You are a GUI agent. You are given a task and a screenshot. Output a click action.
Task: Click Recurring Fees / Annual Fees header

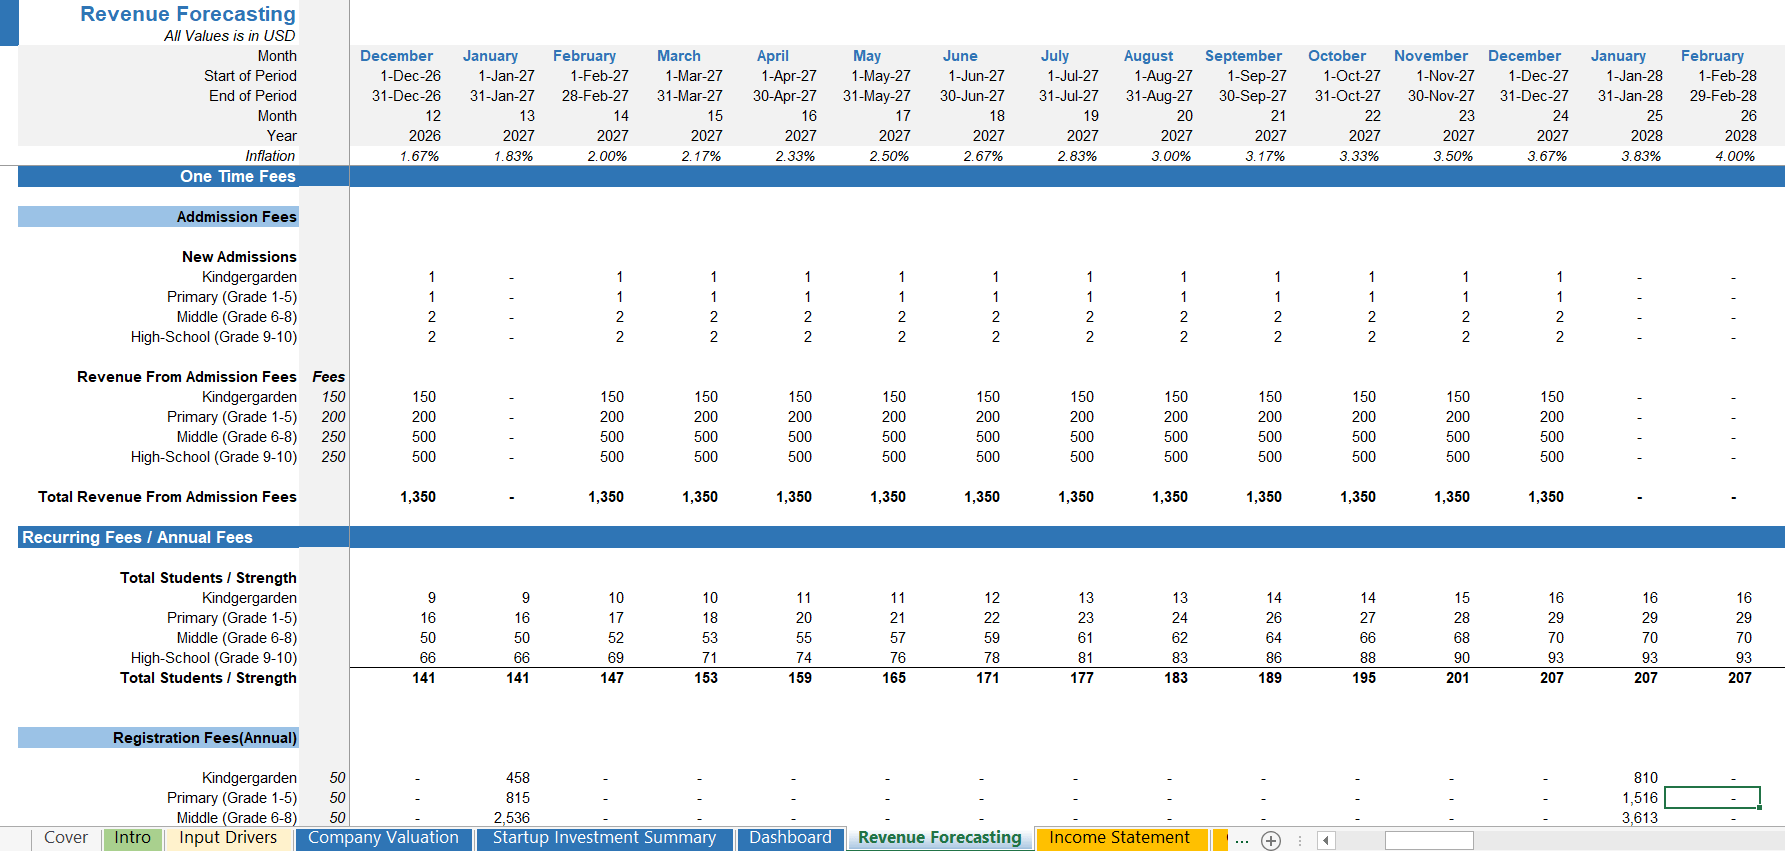click(x=138, y=537)
